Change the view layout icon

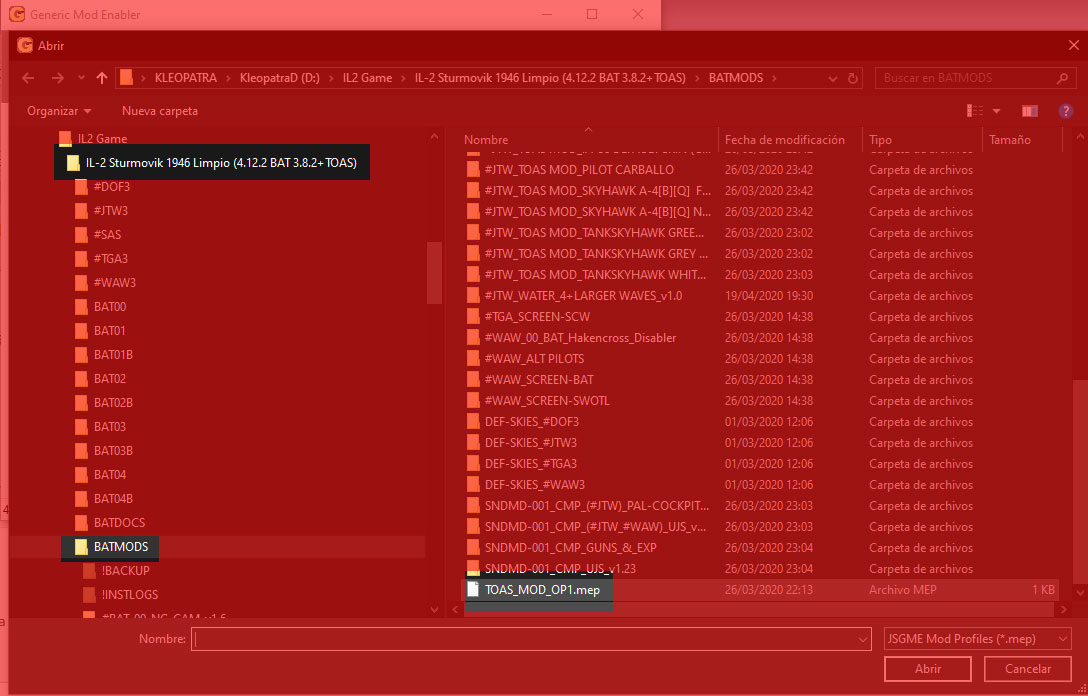(x=975, y=111)
